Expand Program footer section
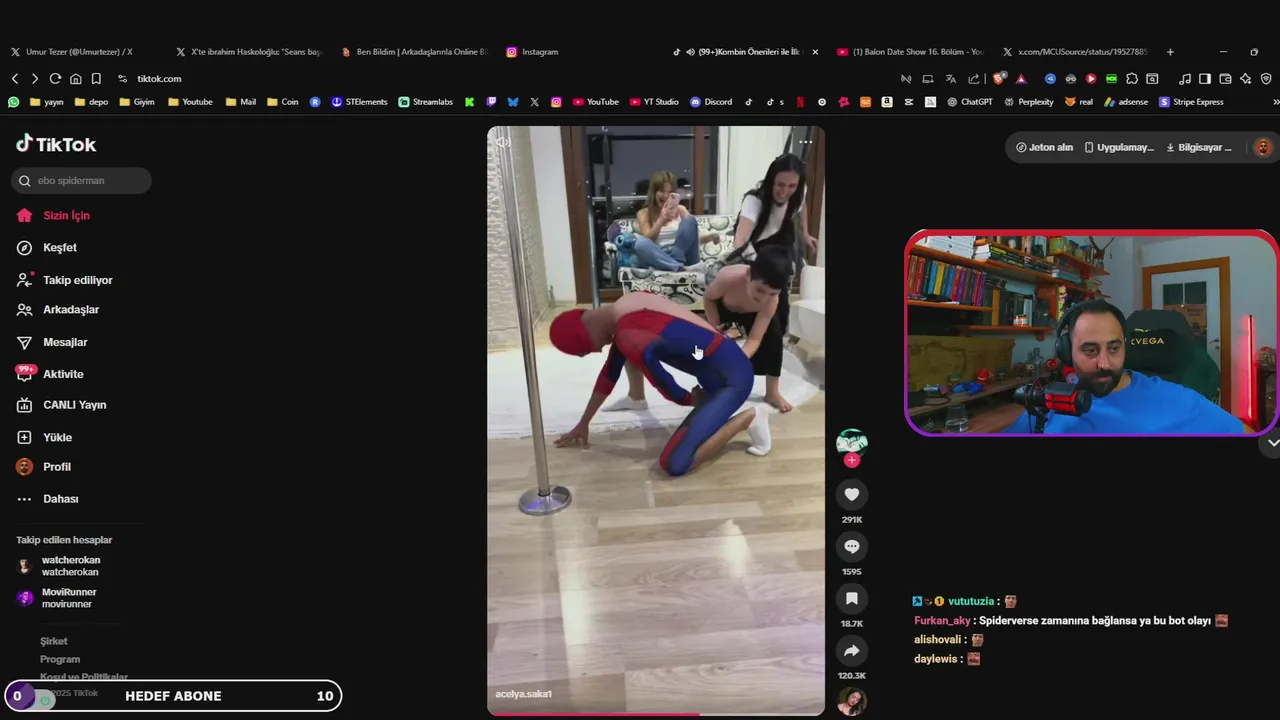 point(60,659)
